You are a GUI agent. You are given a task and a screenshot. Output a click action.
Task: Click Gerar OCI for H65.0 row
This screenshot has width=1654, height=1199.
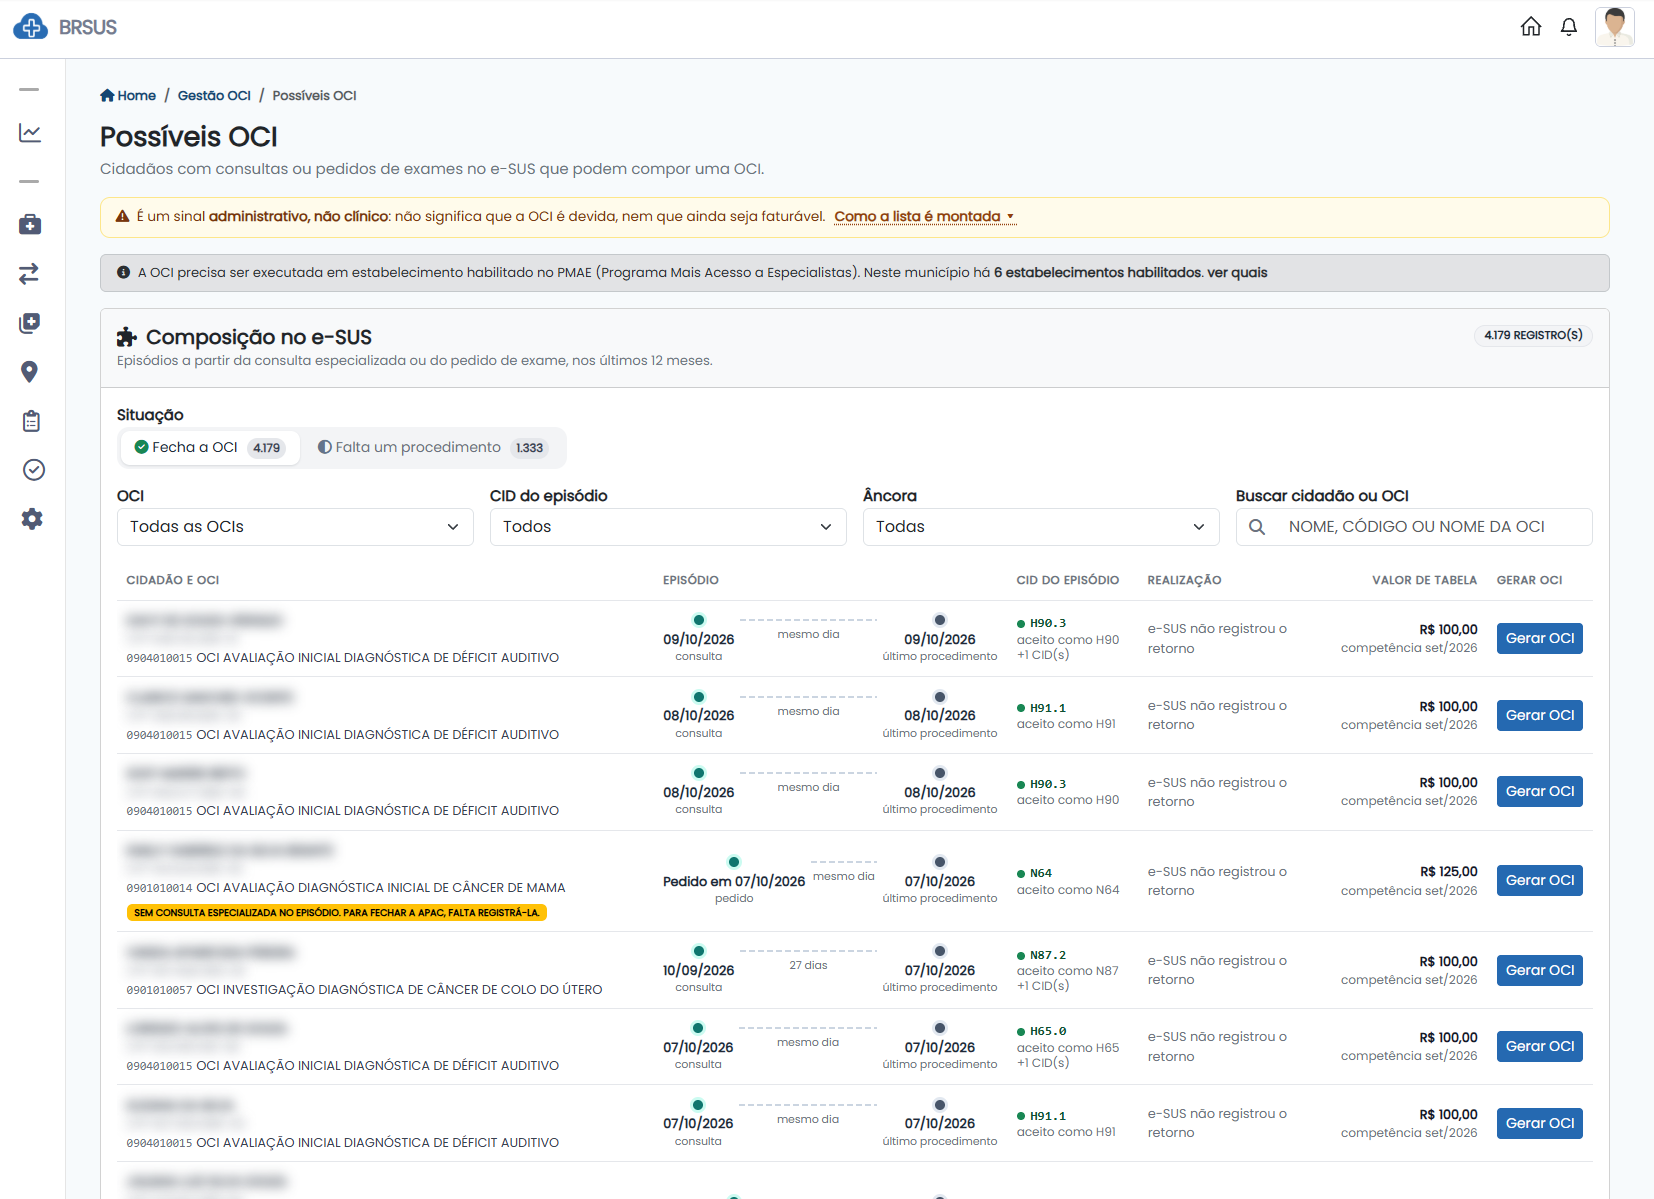(1540, 1046)
